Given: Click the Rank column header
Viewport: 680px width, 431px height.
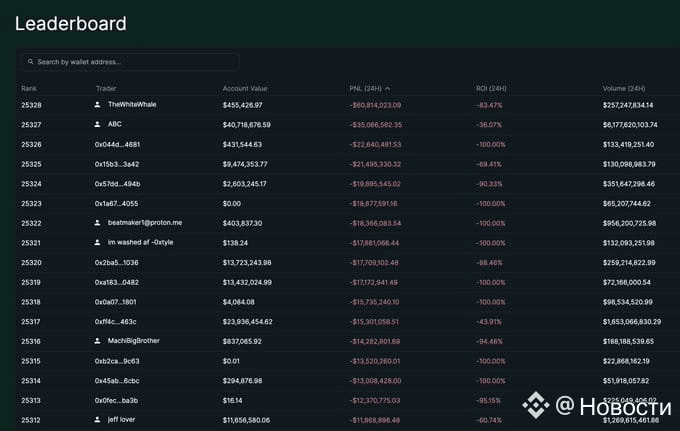Looking at the screenshot, I should click(29, 88).
